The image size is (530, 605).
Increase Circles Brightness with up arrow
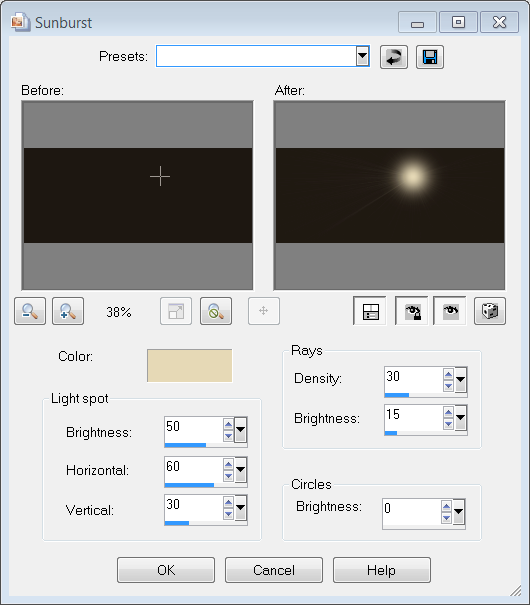(x=446, y=506)
